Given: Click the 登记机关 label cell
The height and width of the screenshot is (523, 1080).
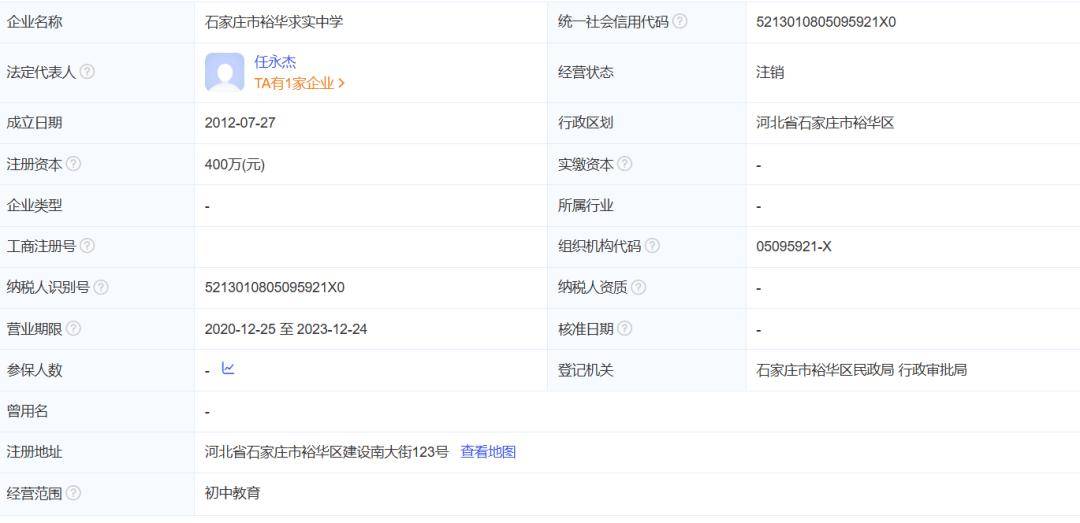Looking at the screenshot, I should [x=647, y=370].
